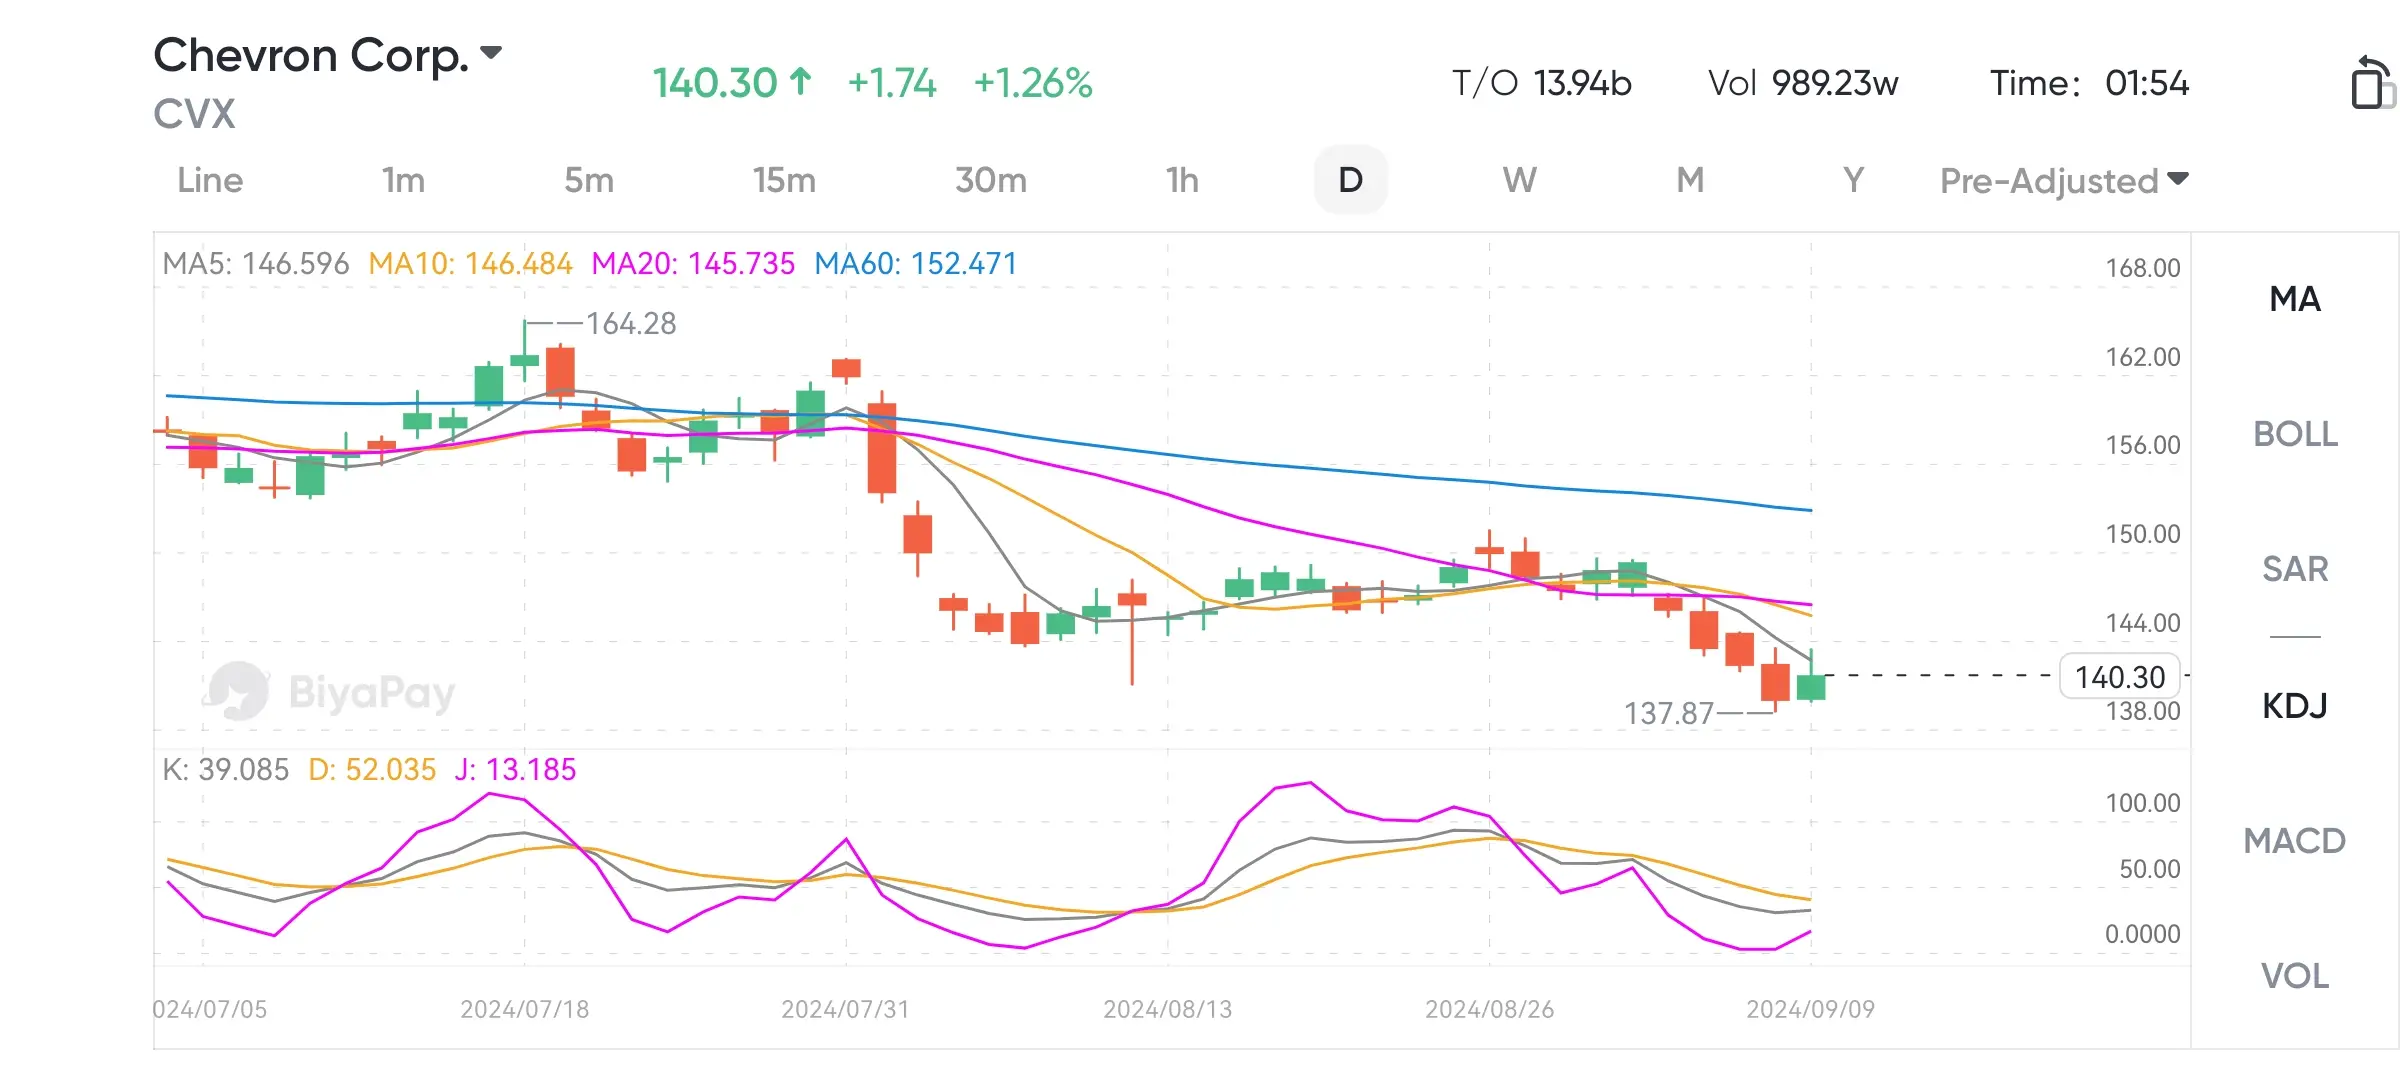The width and height of the screenshot is (2400, 1080).
Task: Click the J: 13.185 value
Action: (x=515, y=770)
